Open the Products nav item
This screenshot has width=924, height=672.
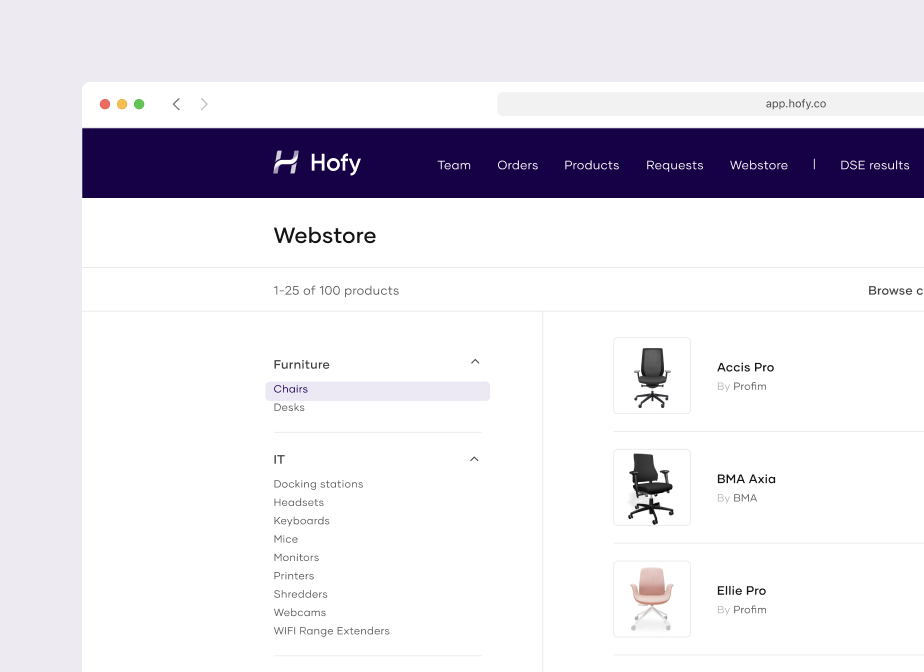tap(592, 165)
